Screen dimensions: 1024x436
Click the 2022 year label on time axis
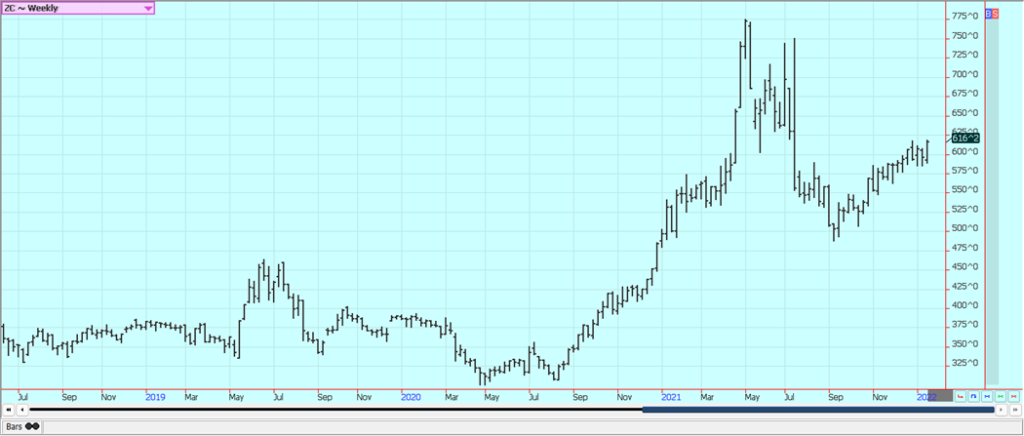[x=926, y=396]
